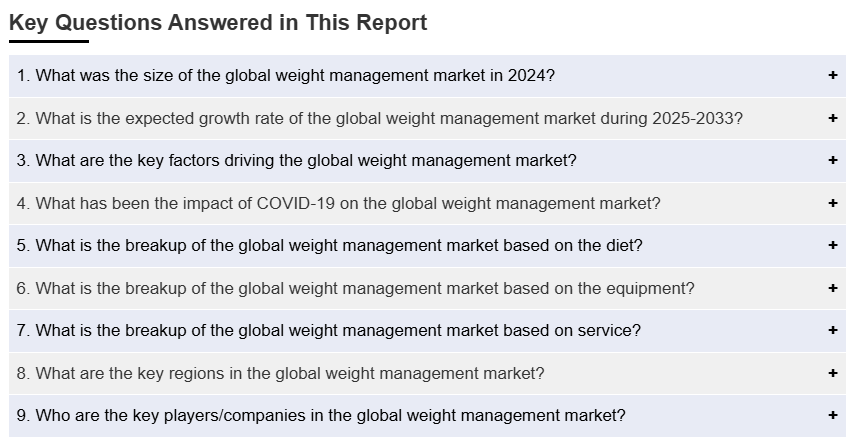Click plus icon on equipment breakup row
Screen dimensions: 854x444
pyautogui.click(x=832, y=288)
